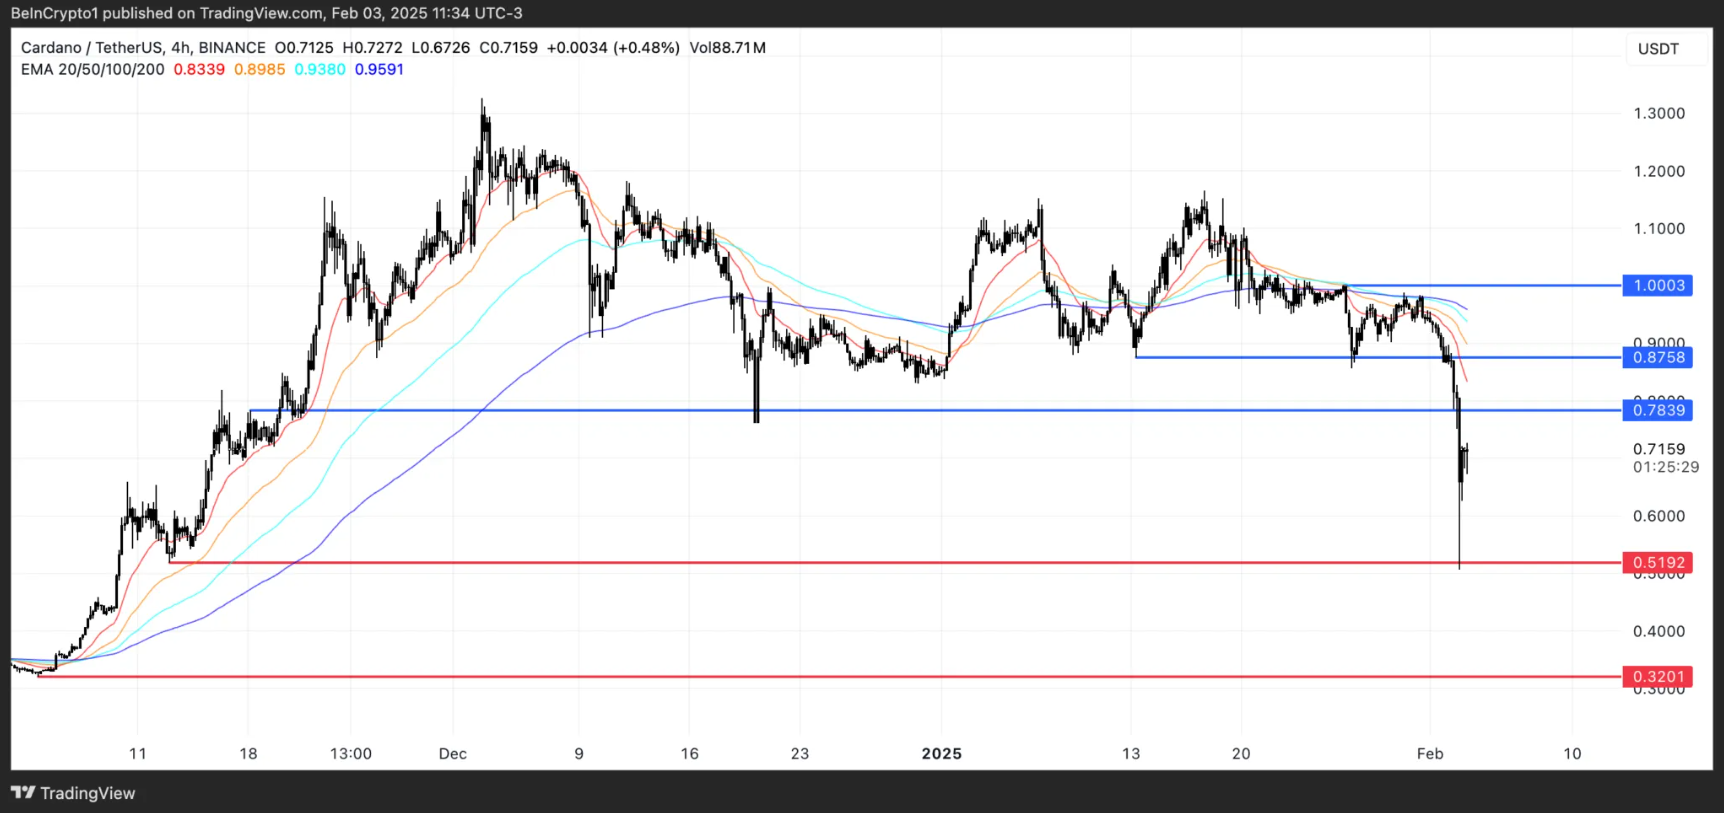The image size is (1724, 813).
Task: Click the 1.3000 price scale label
Action: pos(1659,113)
